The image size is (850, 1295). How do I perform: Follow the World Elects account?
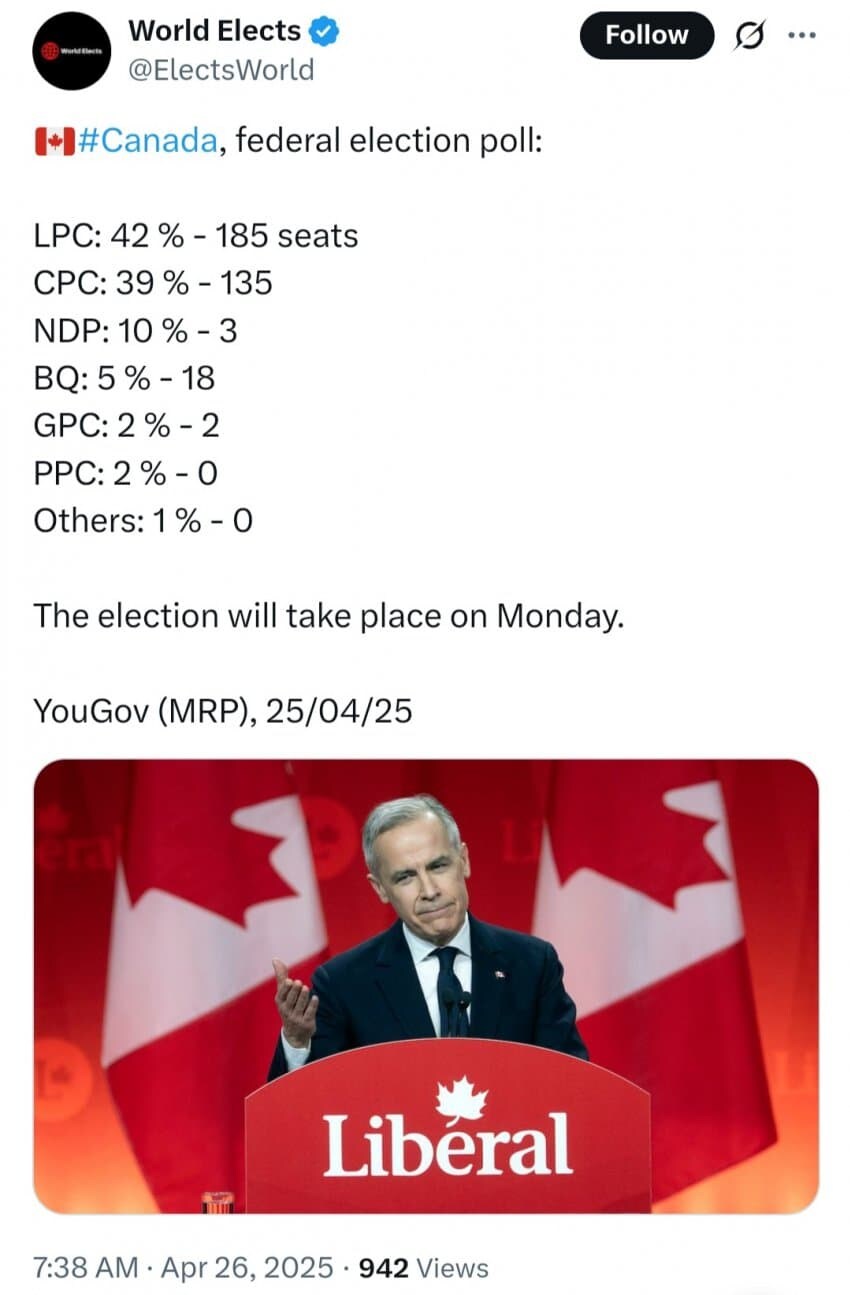647,36
